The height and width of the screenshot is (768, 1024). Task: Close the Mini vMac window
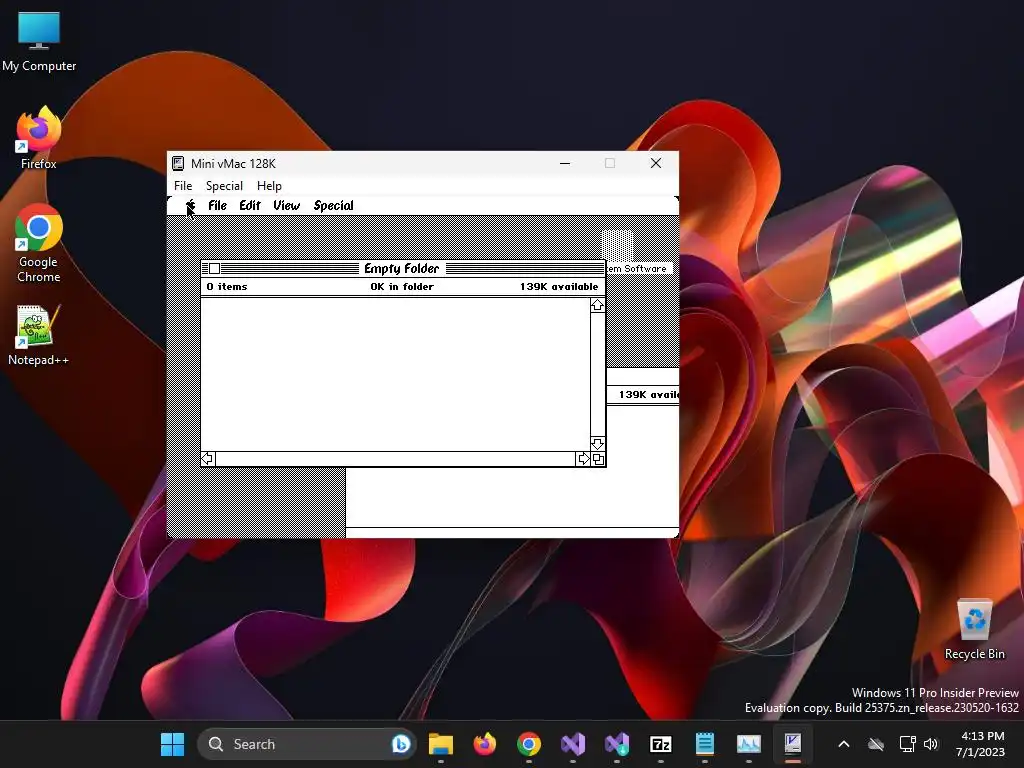tap(656, 163)
